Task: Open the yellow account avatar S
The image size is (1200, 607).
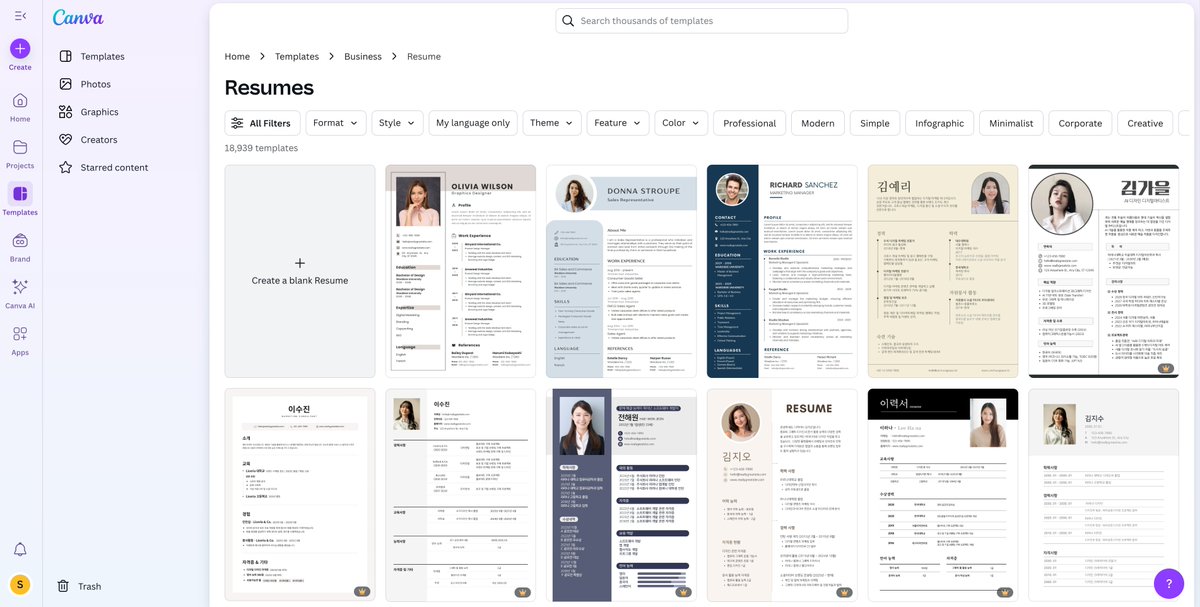Action: 20,584
